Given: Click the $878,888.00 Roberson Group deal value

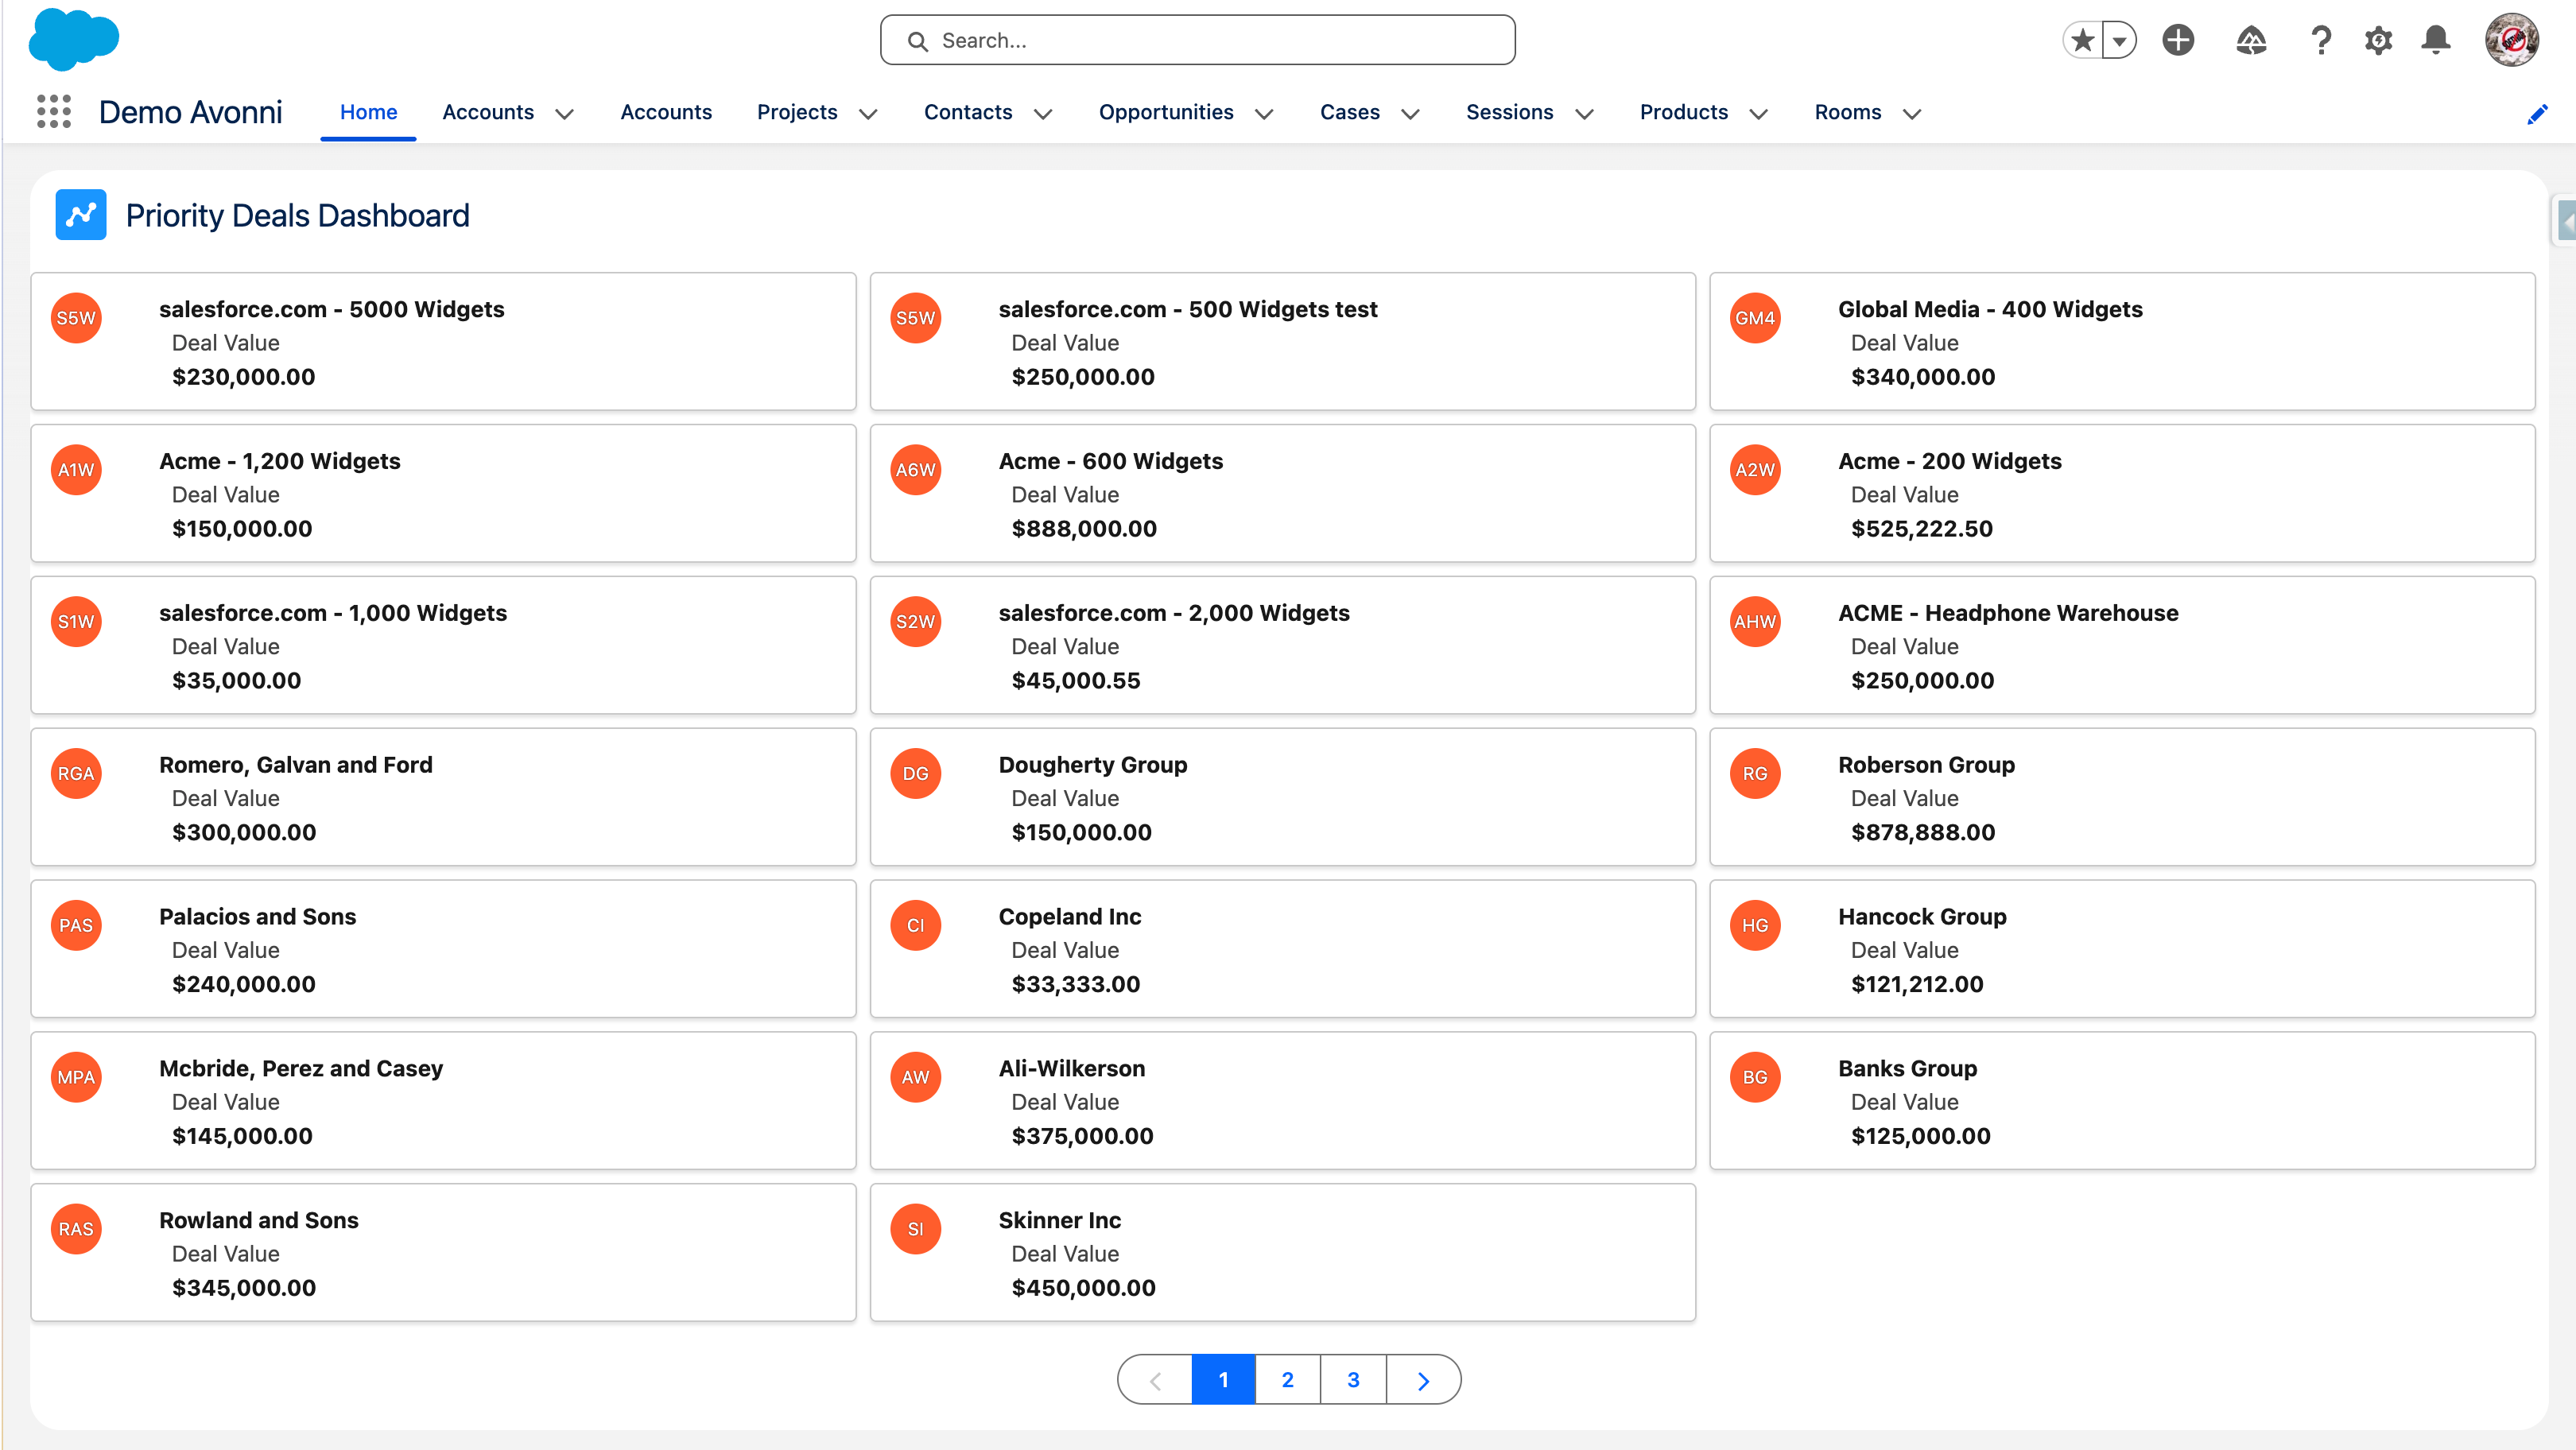Looking at the screenshot, I should (x=1922, y=832).
